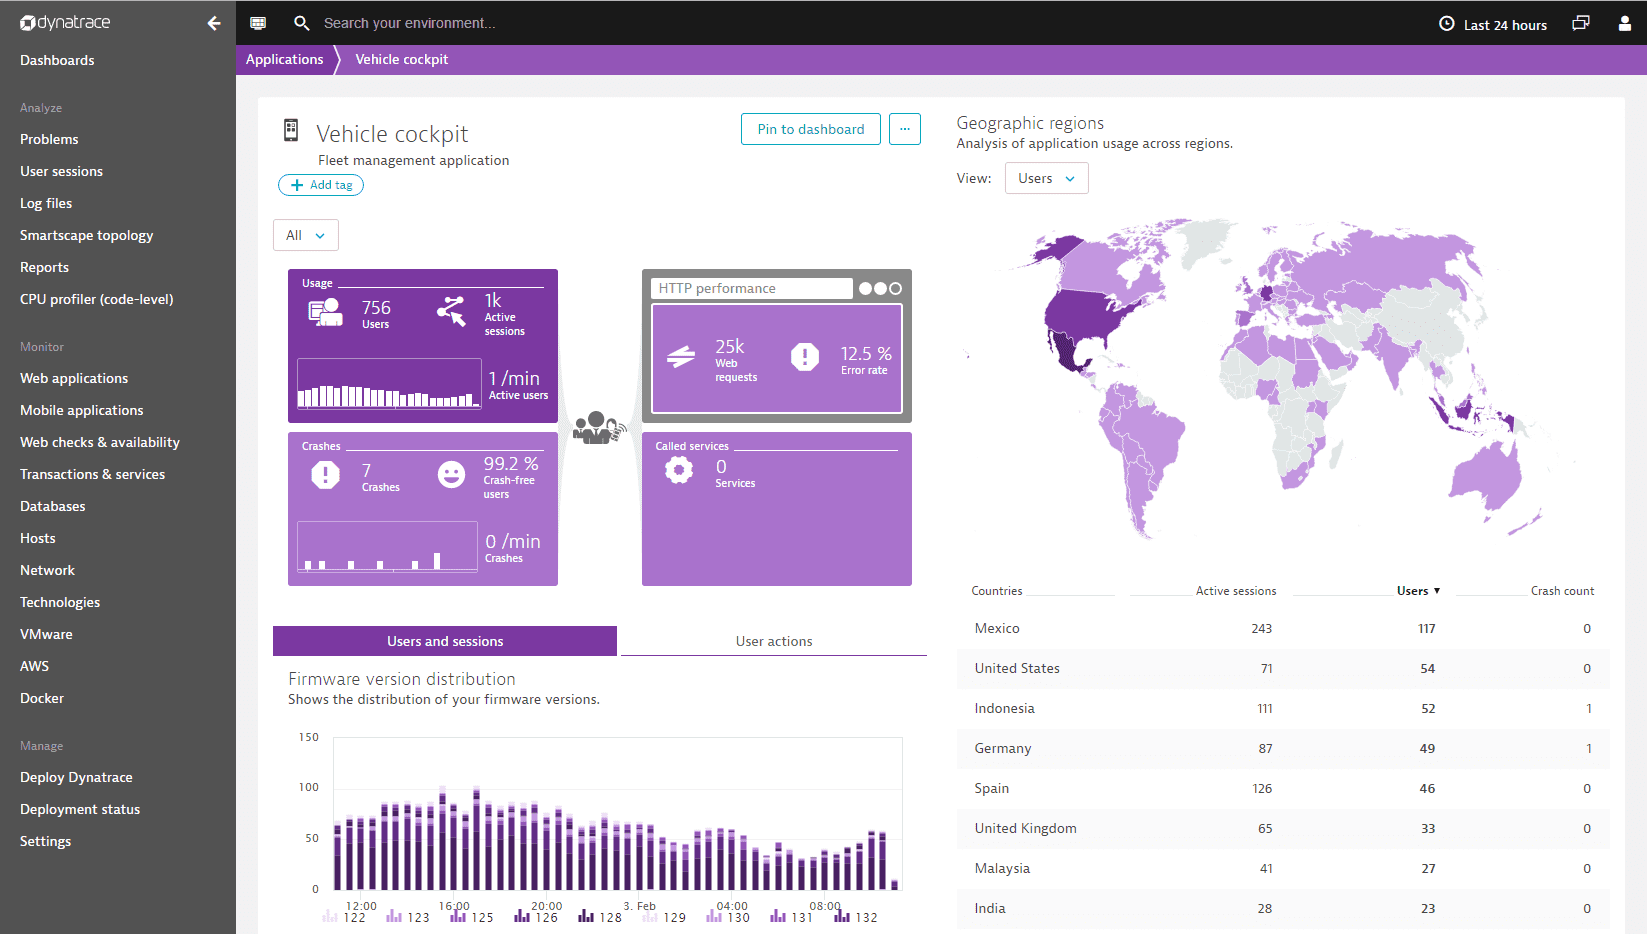Open the View Users dropdown

tap(1046, 178)
